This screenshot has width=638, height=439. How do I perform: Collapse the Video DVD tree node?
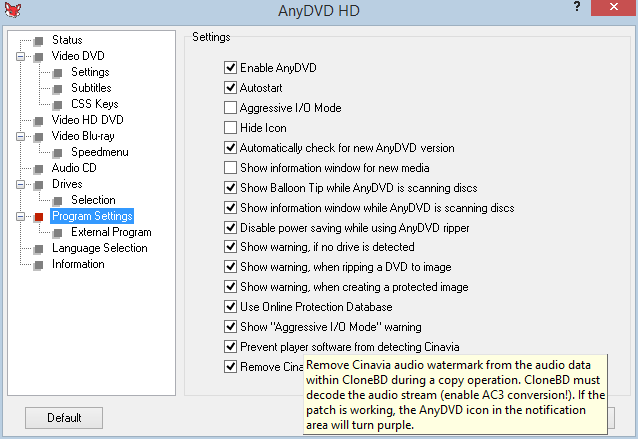[20, 56]
